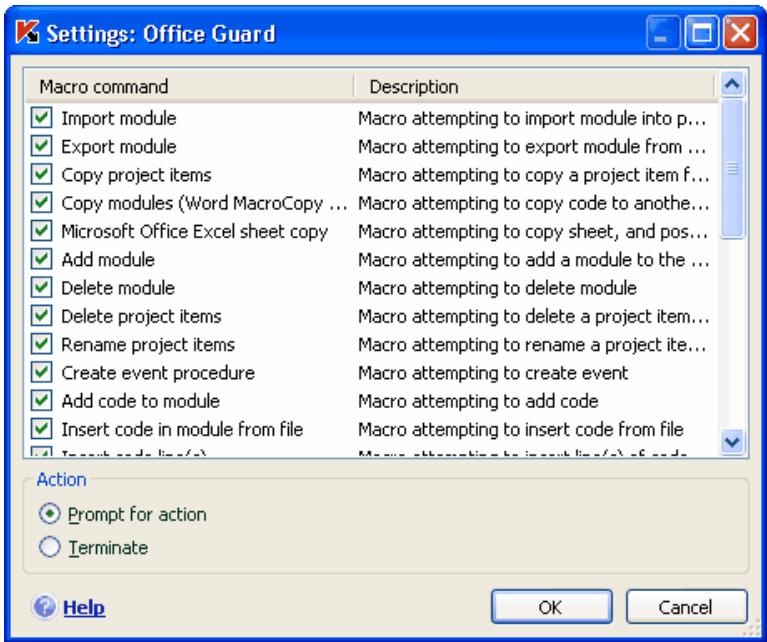Image resolution: width=767 pixels, height=642 pixels.
Task: Select 'Create event procedure' row label
Action: 158,373
